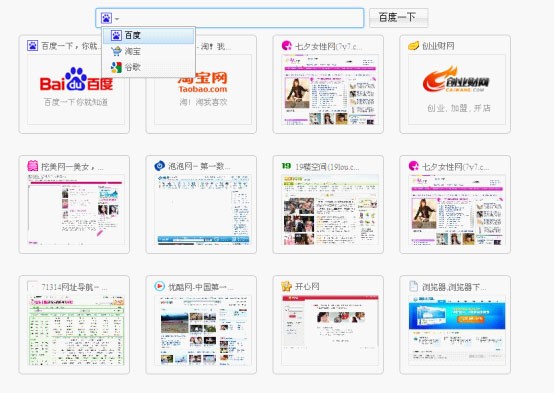This screenshot has width=554, height=393.
Task: Click the shopping cart icon beside 淘宝
Action: tap(116, 51)
